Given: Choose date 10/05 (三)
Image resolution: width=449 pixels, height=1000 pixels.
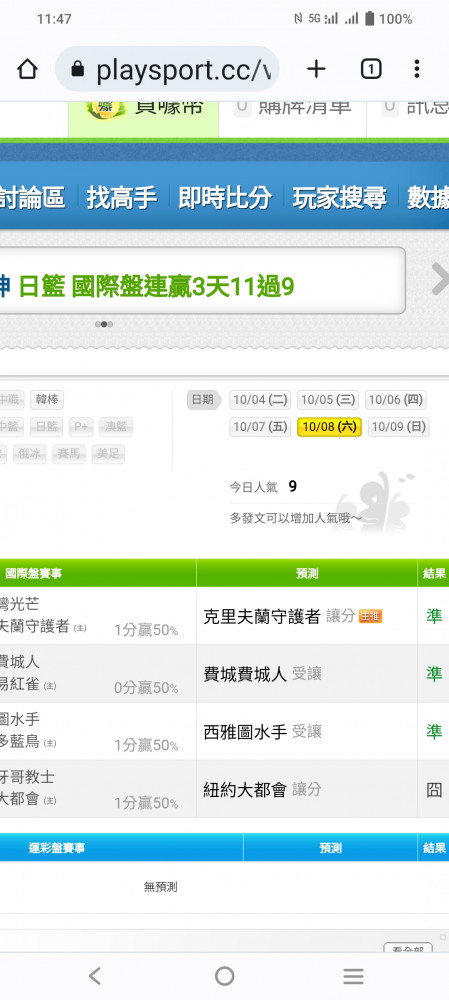Looking at the screenshot, I should [328, 401].
